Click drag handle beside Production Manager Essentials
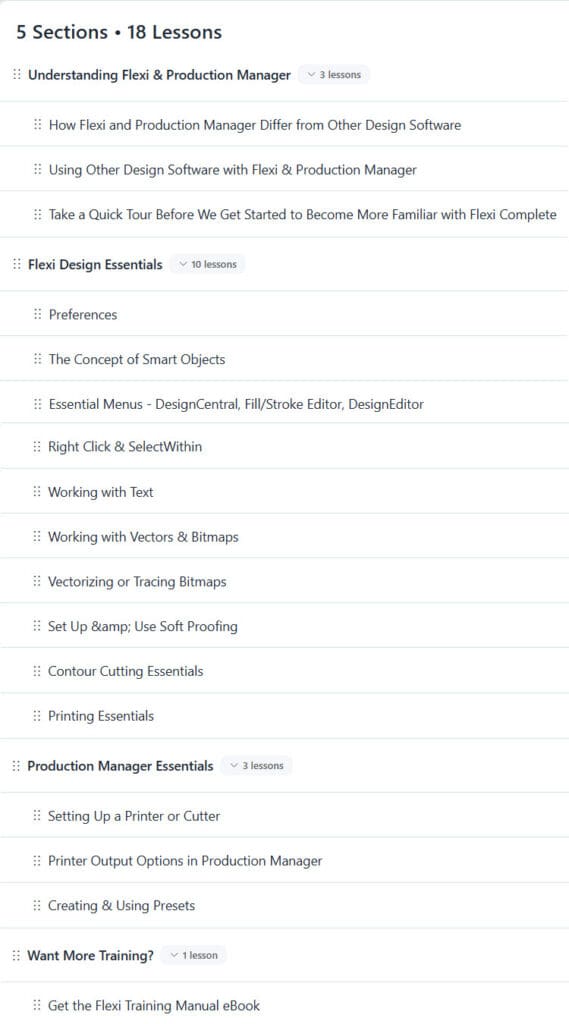The height and width of the screenshot is (1024, 569). click(x=16, y=765)
